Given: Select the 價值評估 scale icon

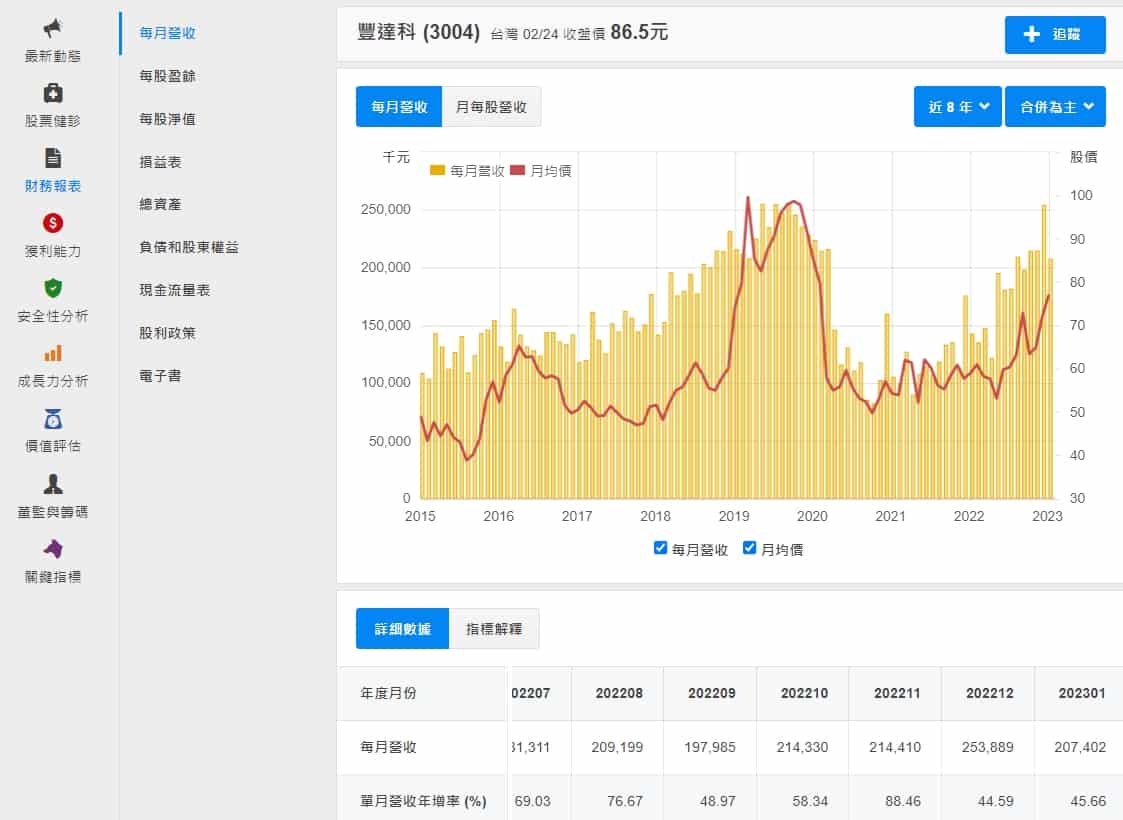Looking at the screenshot, I should point(53,419).
